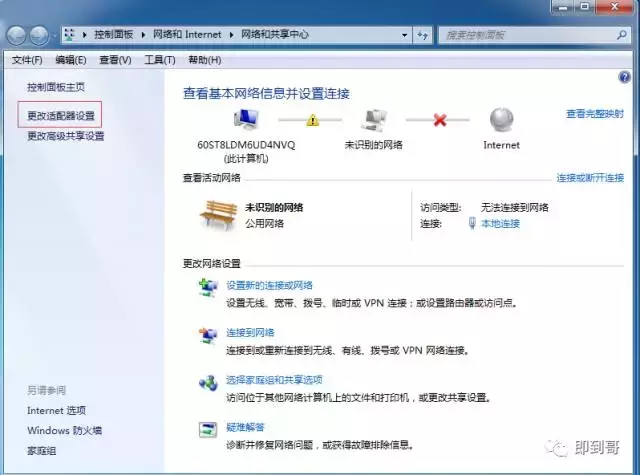Click the unidentified network icon in map
Viewport: 640px width, 475px height.
[x=373, y=120]
